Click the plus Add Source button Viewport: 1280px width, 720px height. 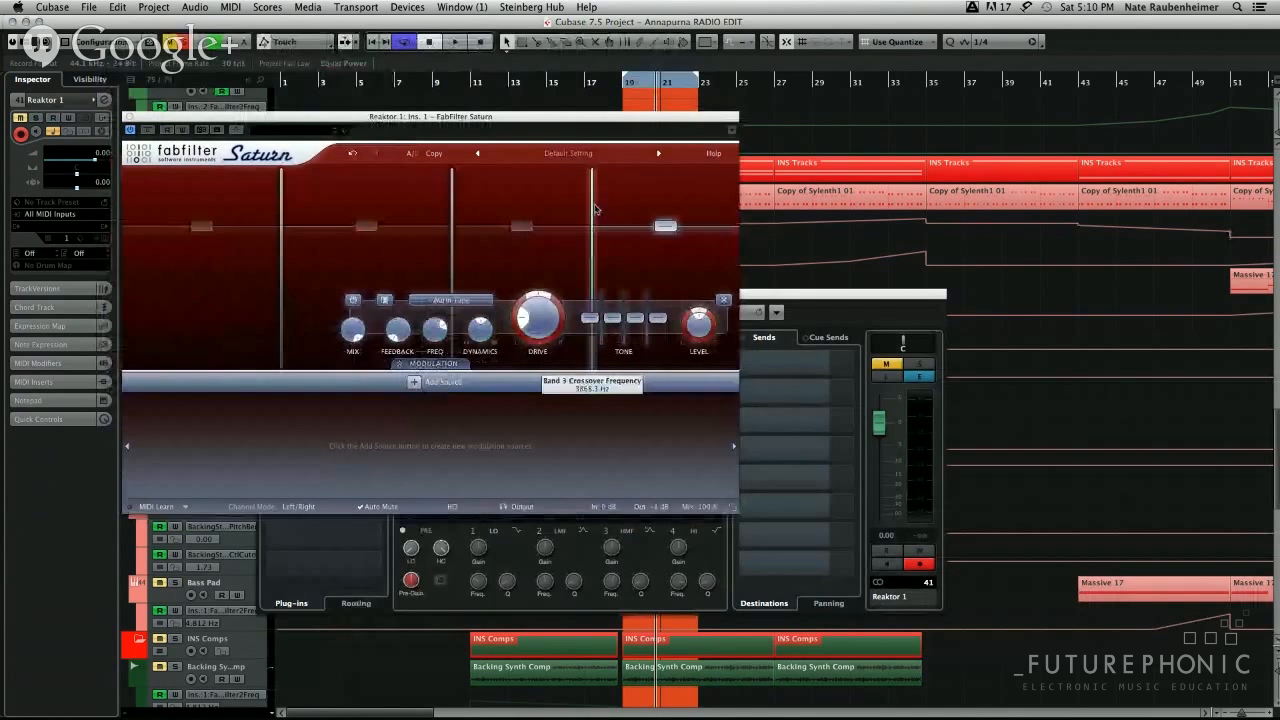(414, 382)
